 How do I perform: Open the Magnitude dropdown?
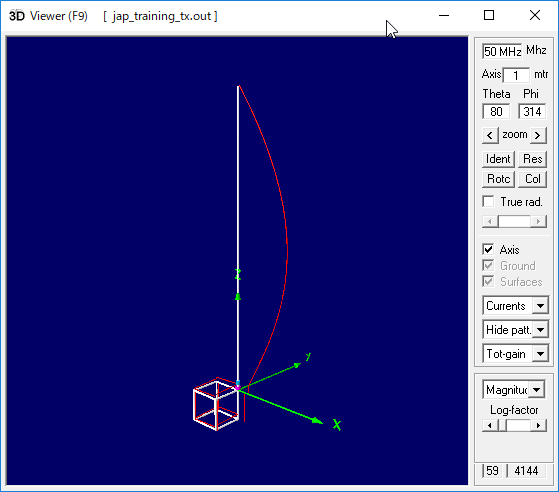537,390
